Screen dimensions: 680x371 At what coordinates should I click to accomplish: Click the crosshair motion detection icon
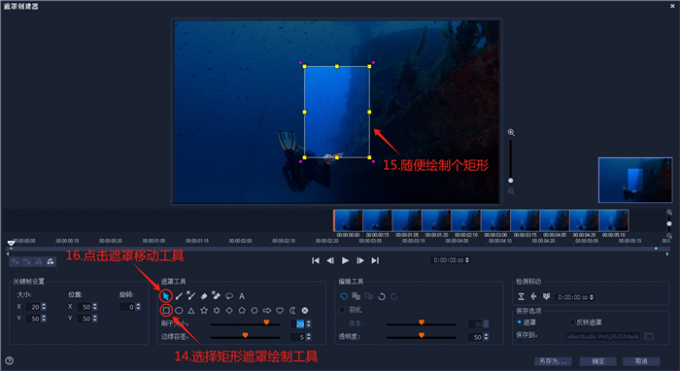[x=533, y=296]
